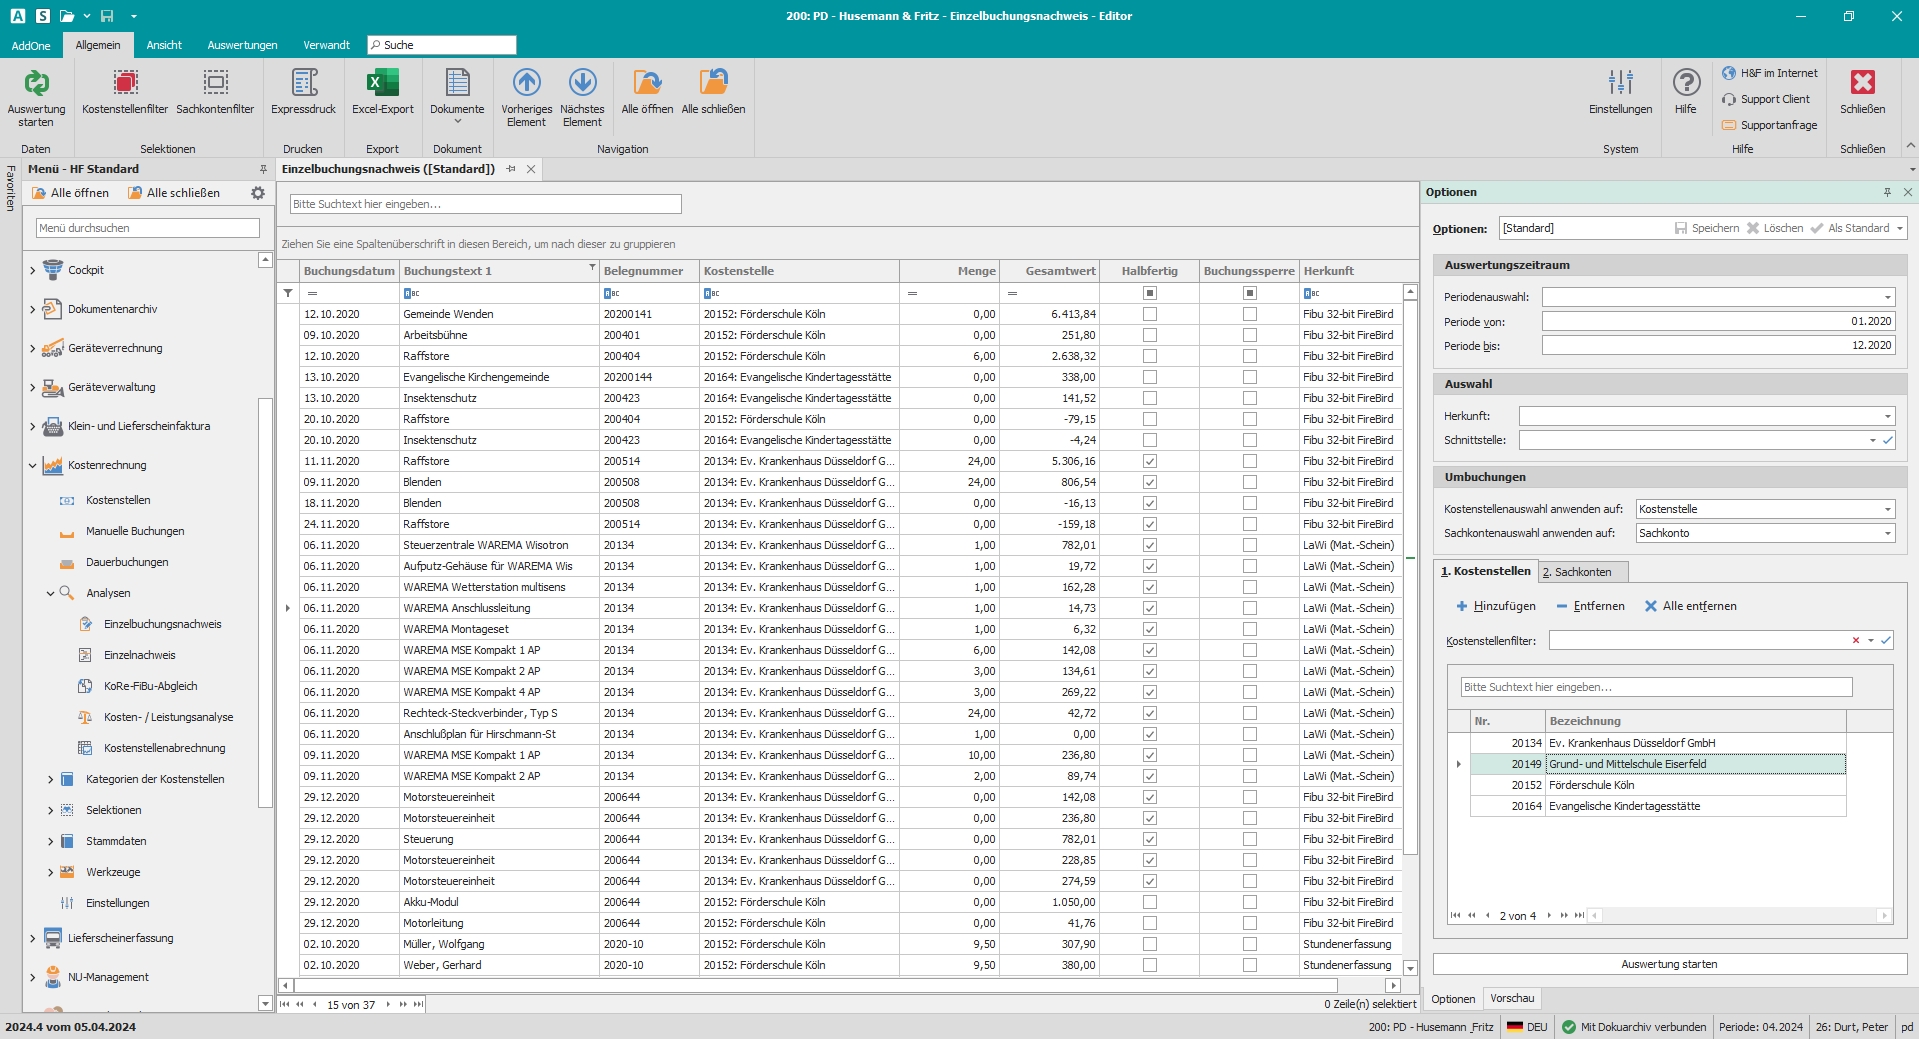Switch to the Ansicht ribbon tab
This screenshot has height=1039, width=1919.
(164, 45)
